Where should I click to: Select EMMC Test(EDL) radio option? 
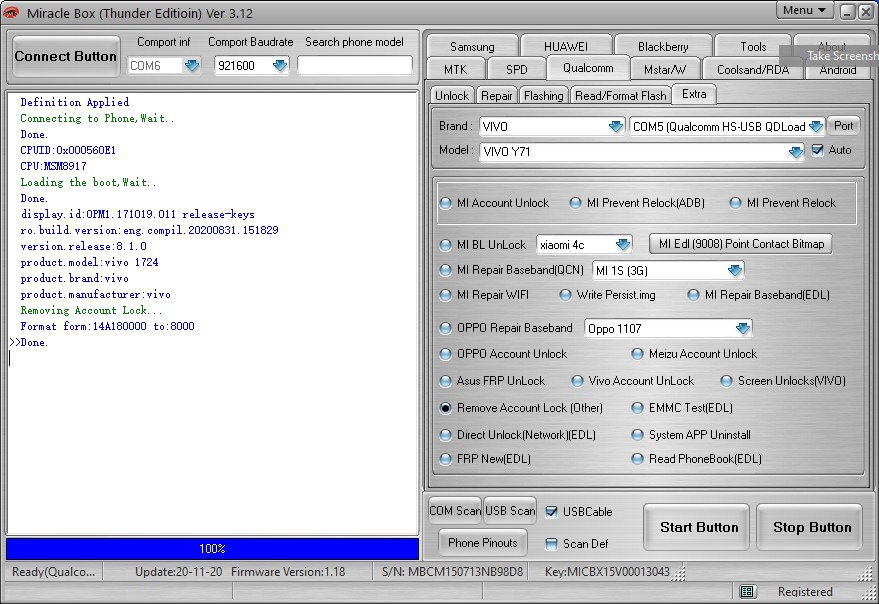pyautogui.click(x=637, y=408)
